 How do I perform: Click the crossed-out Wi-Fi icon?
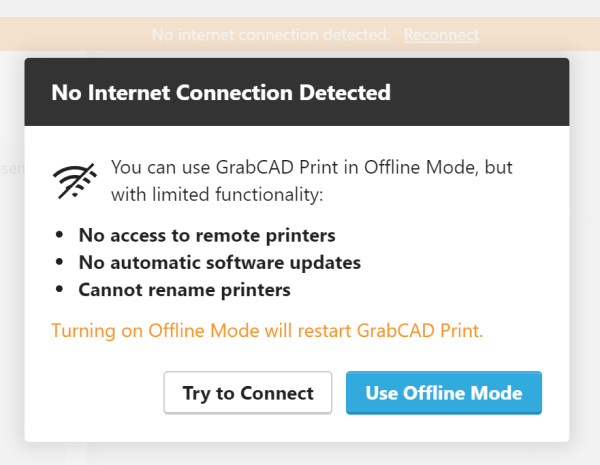pos(75,181)
